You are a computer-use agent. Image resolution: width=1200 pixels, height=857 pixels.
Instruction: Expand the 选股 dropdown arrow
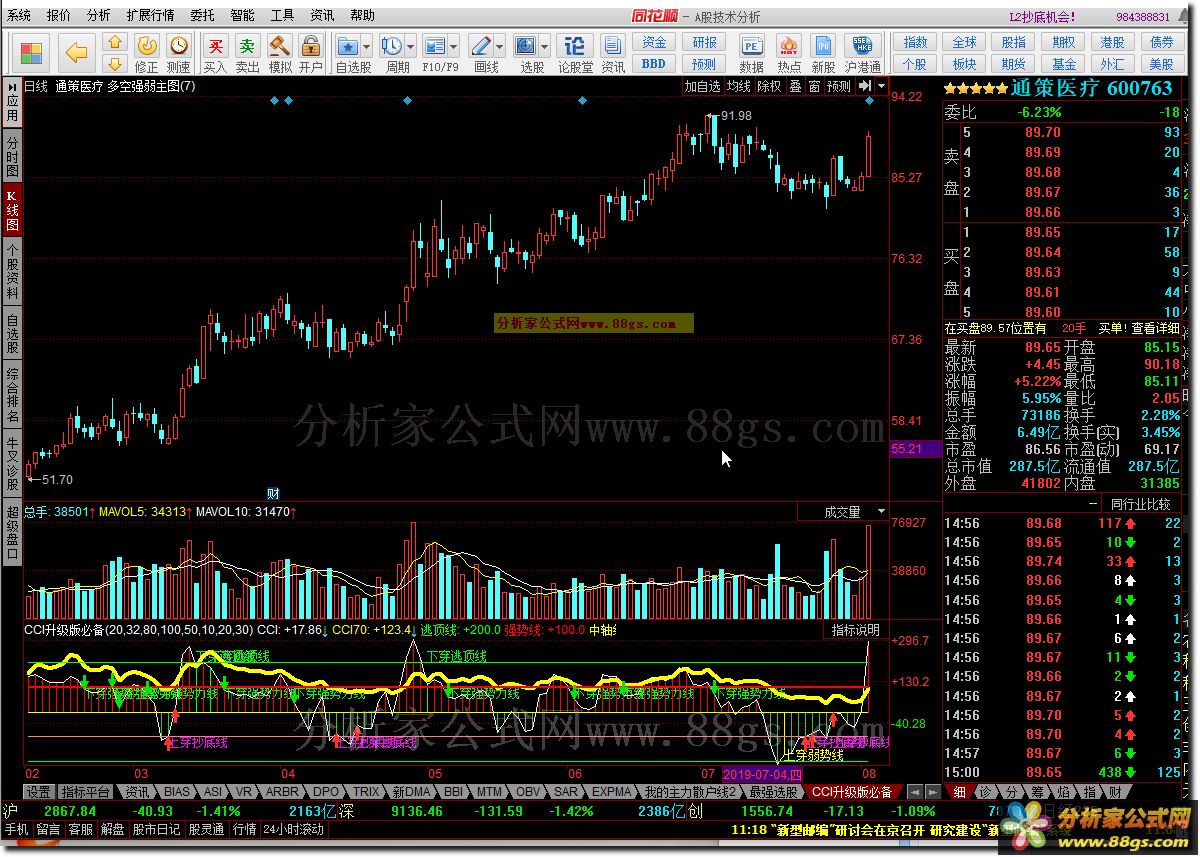(x=545, y=46)
